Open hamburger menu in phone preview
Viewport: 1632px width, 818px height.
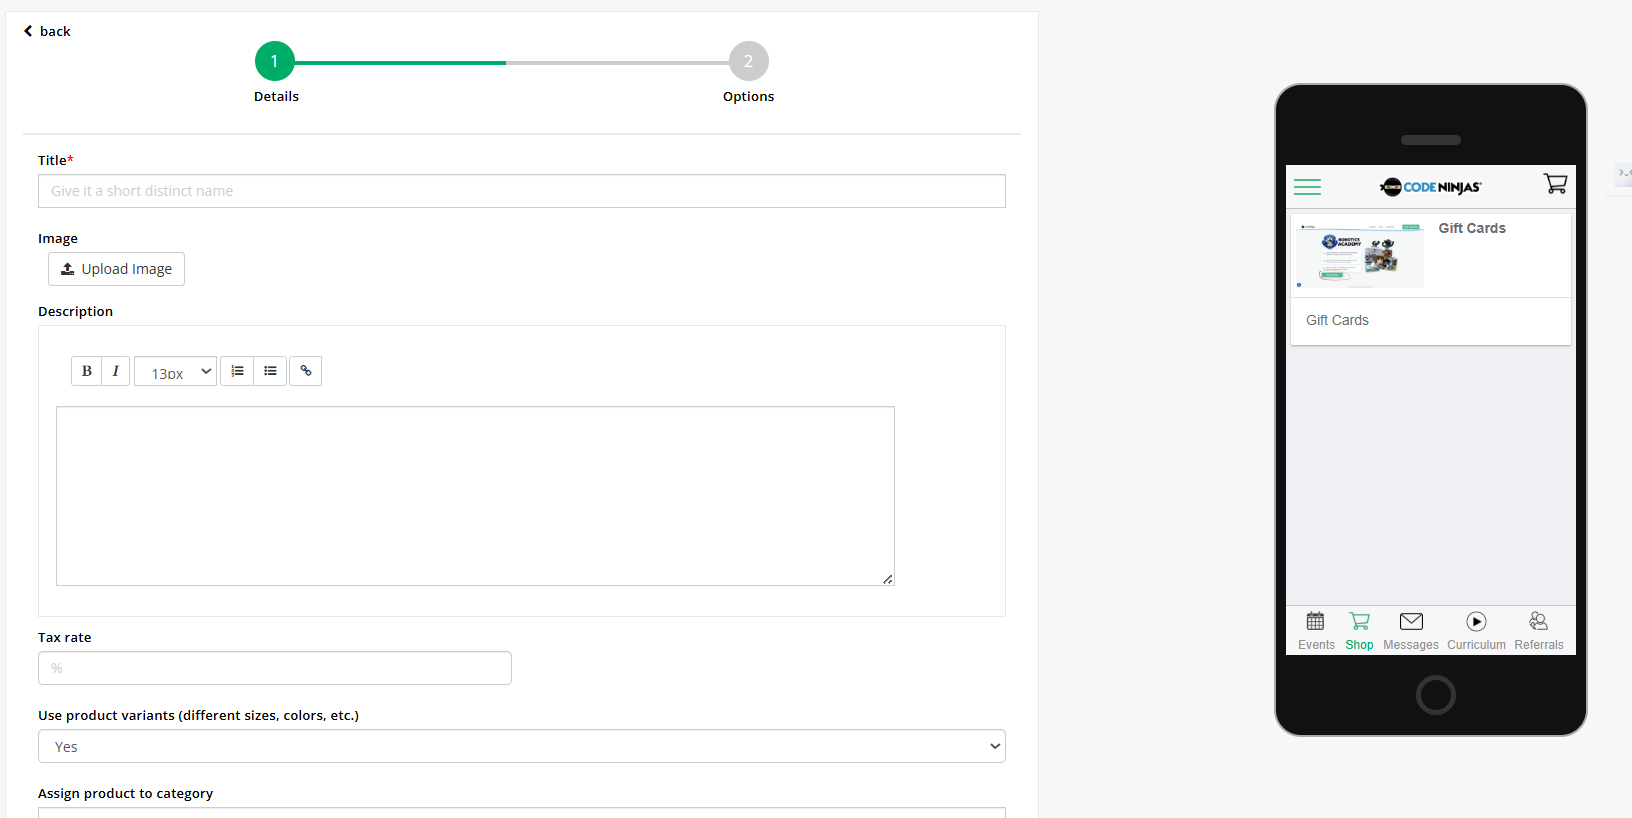(x=1307, y=187)
